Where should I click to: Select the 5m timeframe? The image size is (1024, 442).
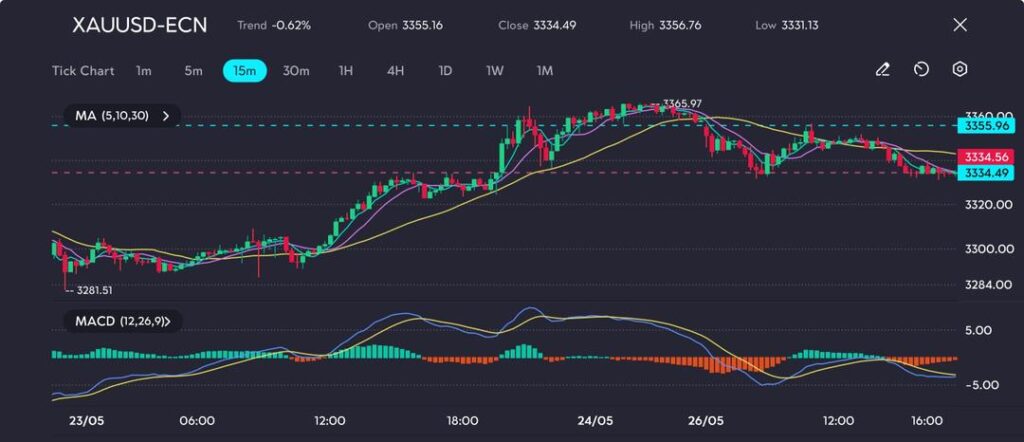tap(193, 71)
